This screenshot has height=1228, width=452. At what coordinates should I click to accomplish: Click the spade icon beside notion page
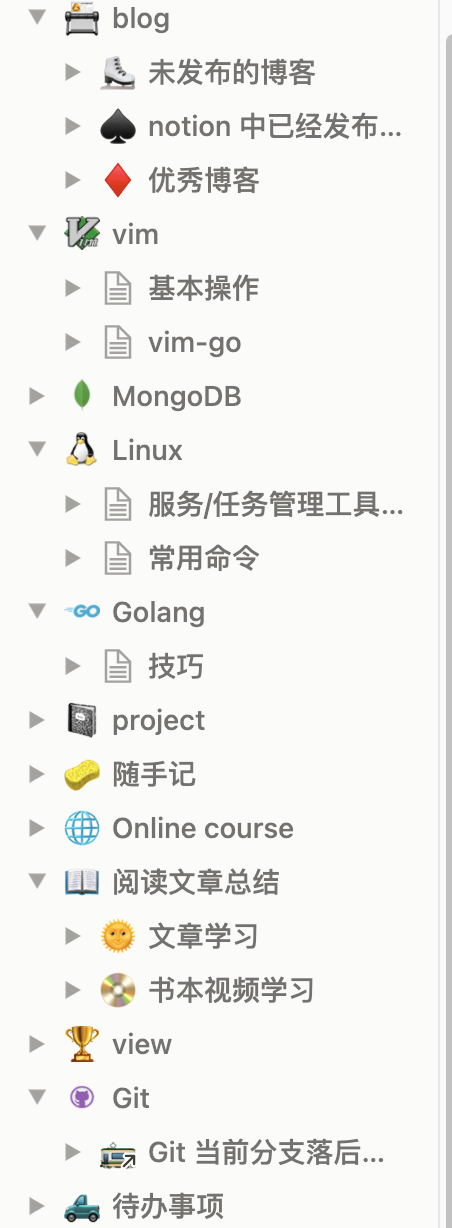coord(118,126)
